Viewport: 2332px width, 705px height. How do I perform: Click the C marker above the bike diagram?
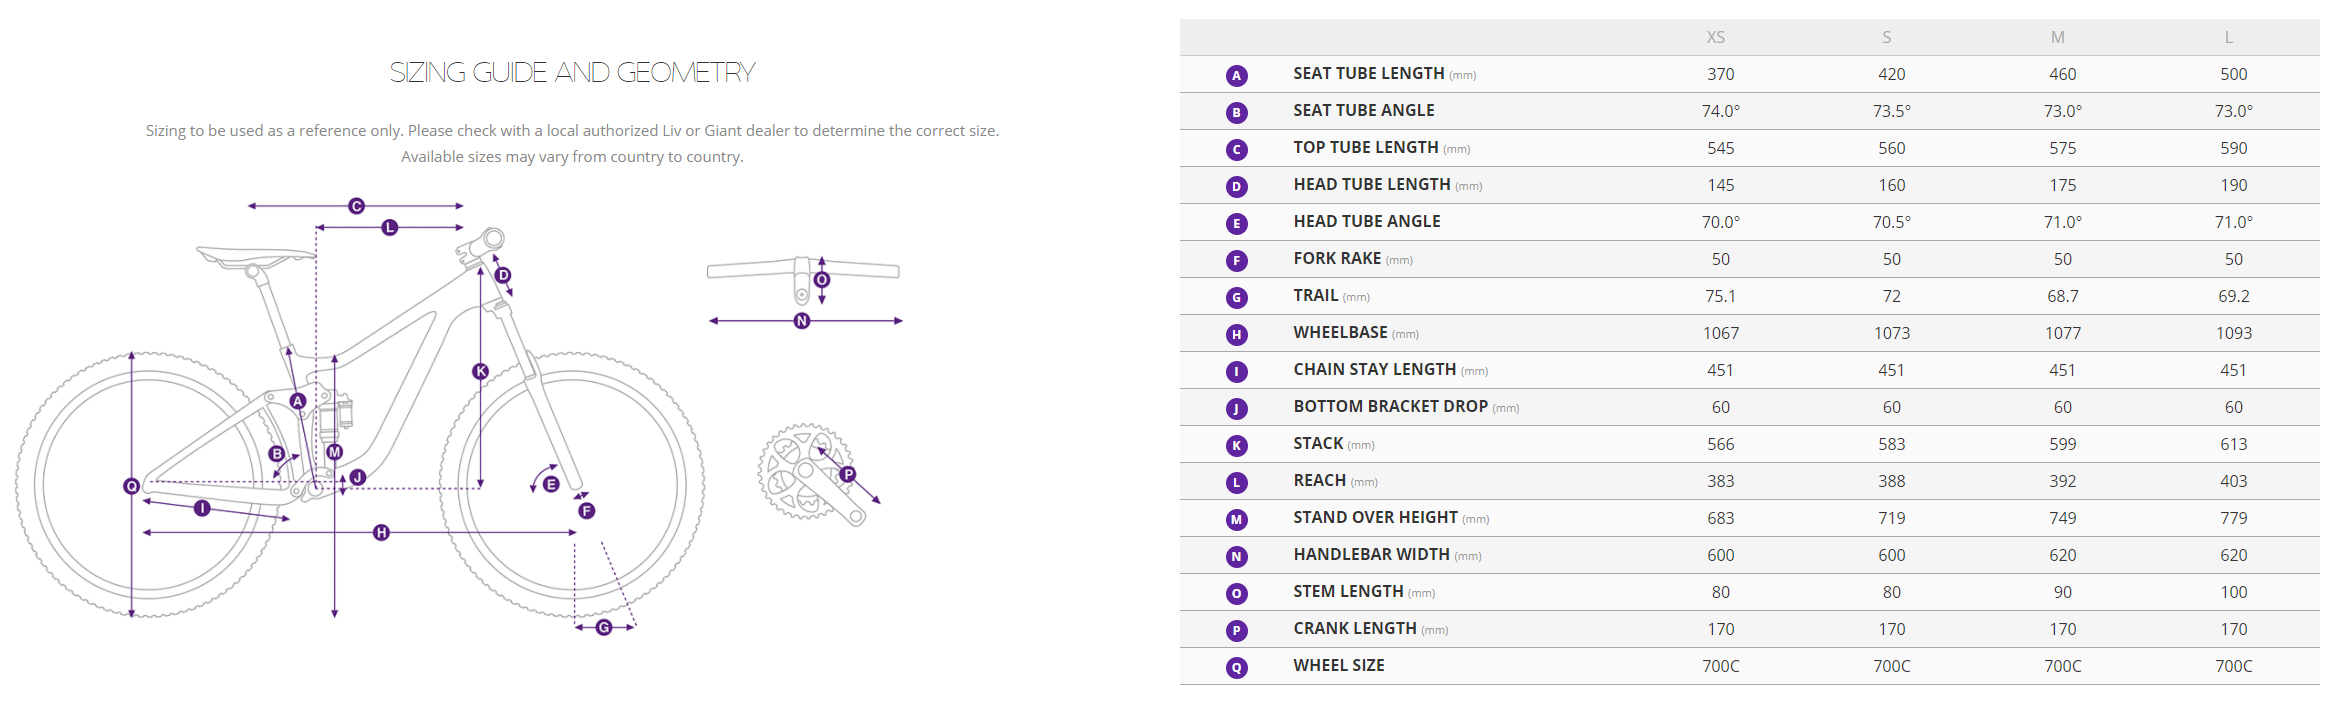[x=356, y=206]
